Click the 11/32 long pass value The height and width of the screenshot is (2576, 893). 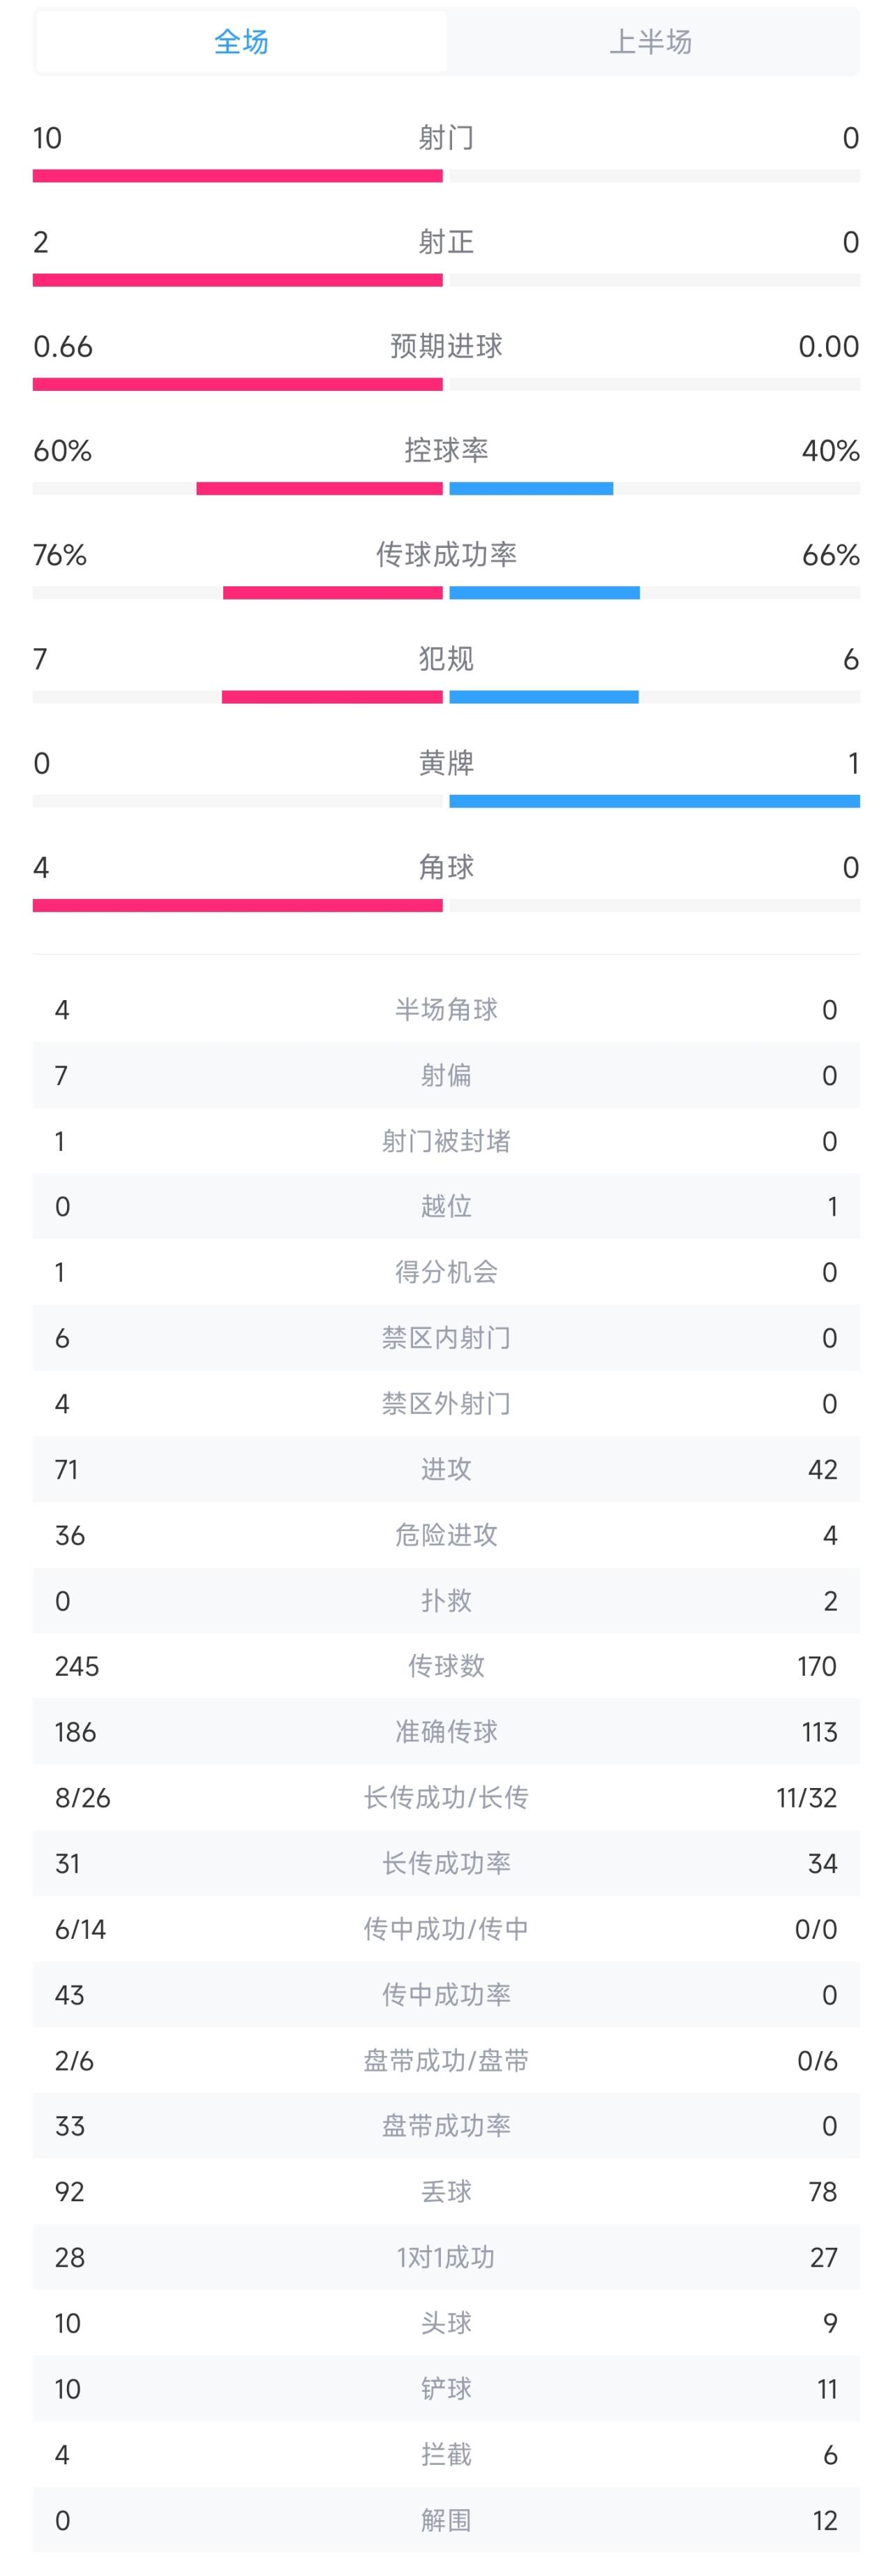[806, 1798]
